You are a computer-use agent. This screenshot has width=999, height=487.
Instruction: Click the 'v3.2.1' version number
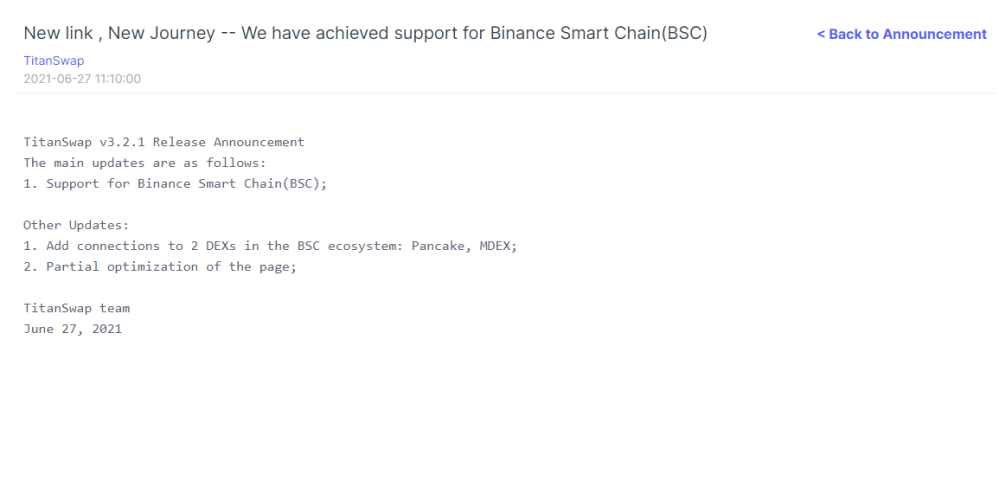122,142
